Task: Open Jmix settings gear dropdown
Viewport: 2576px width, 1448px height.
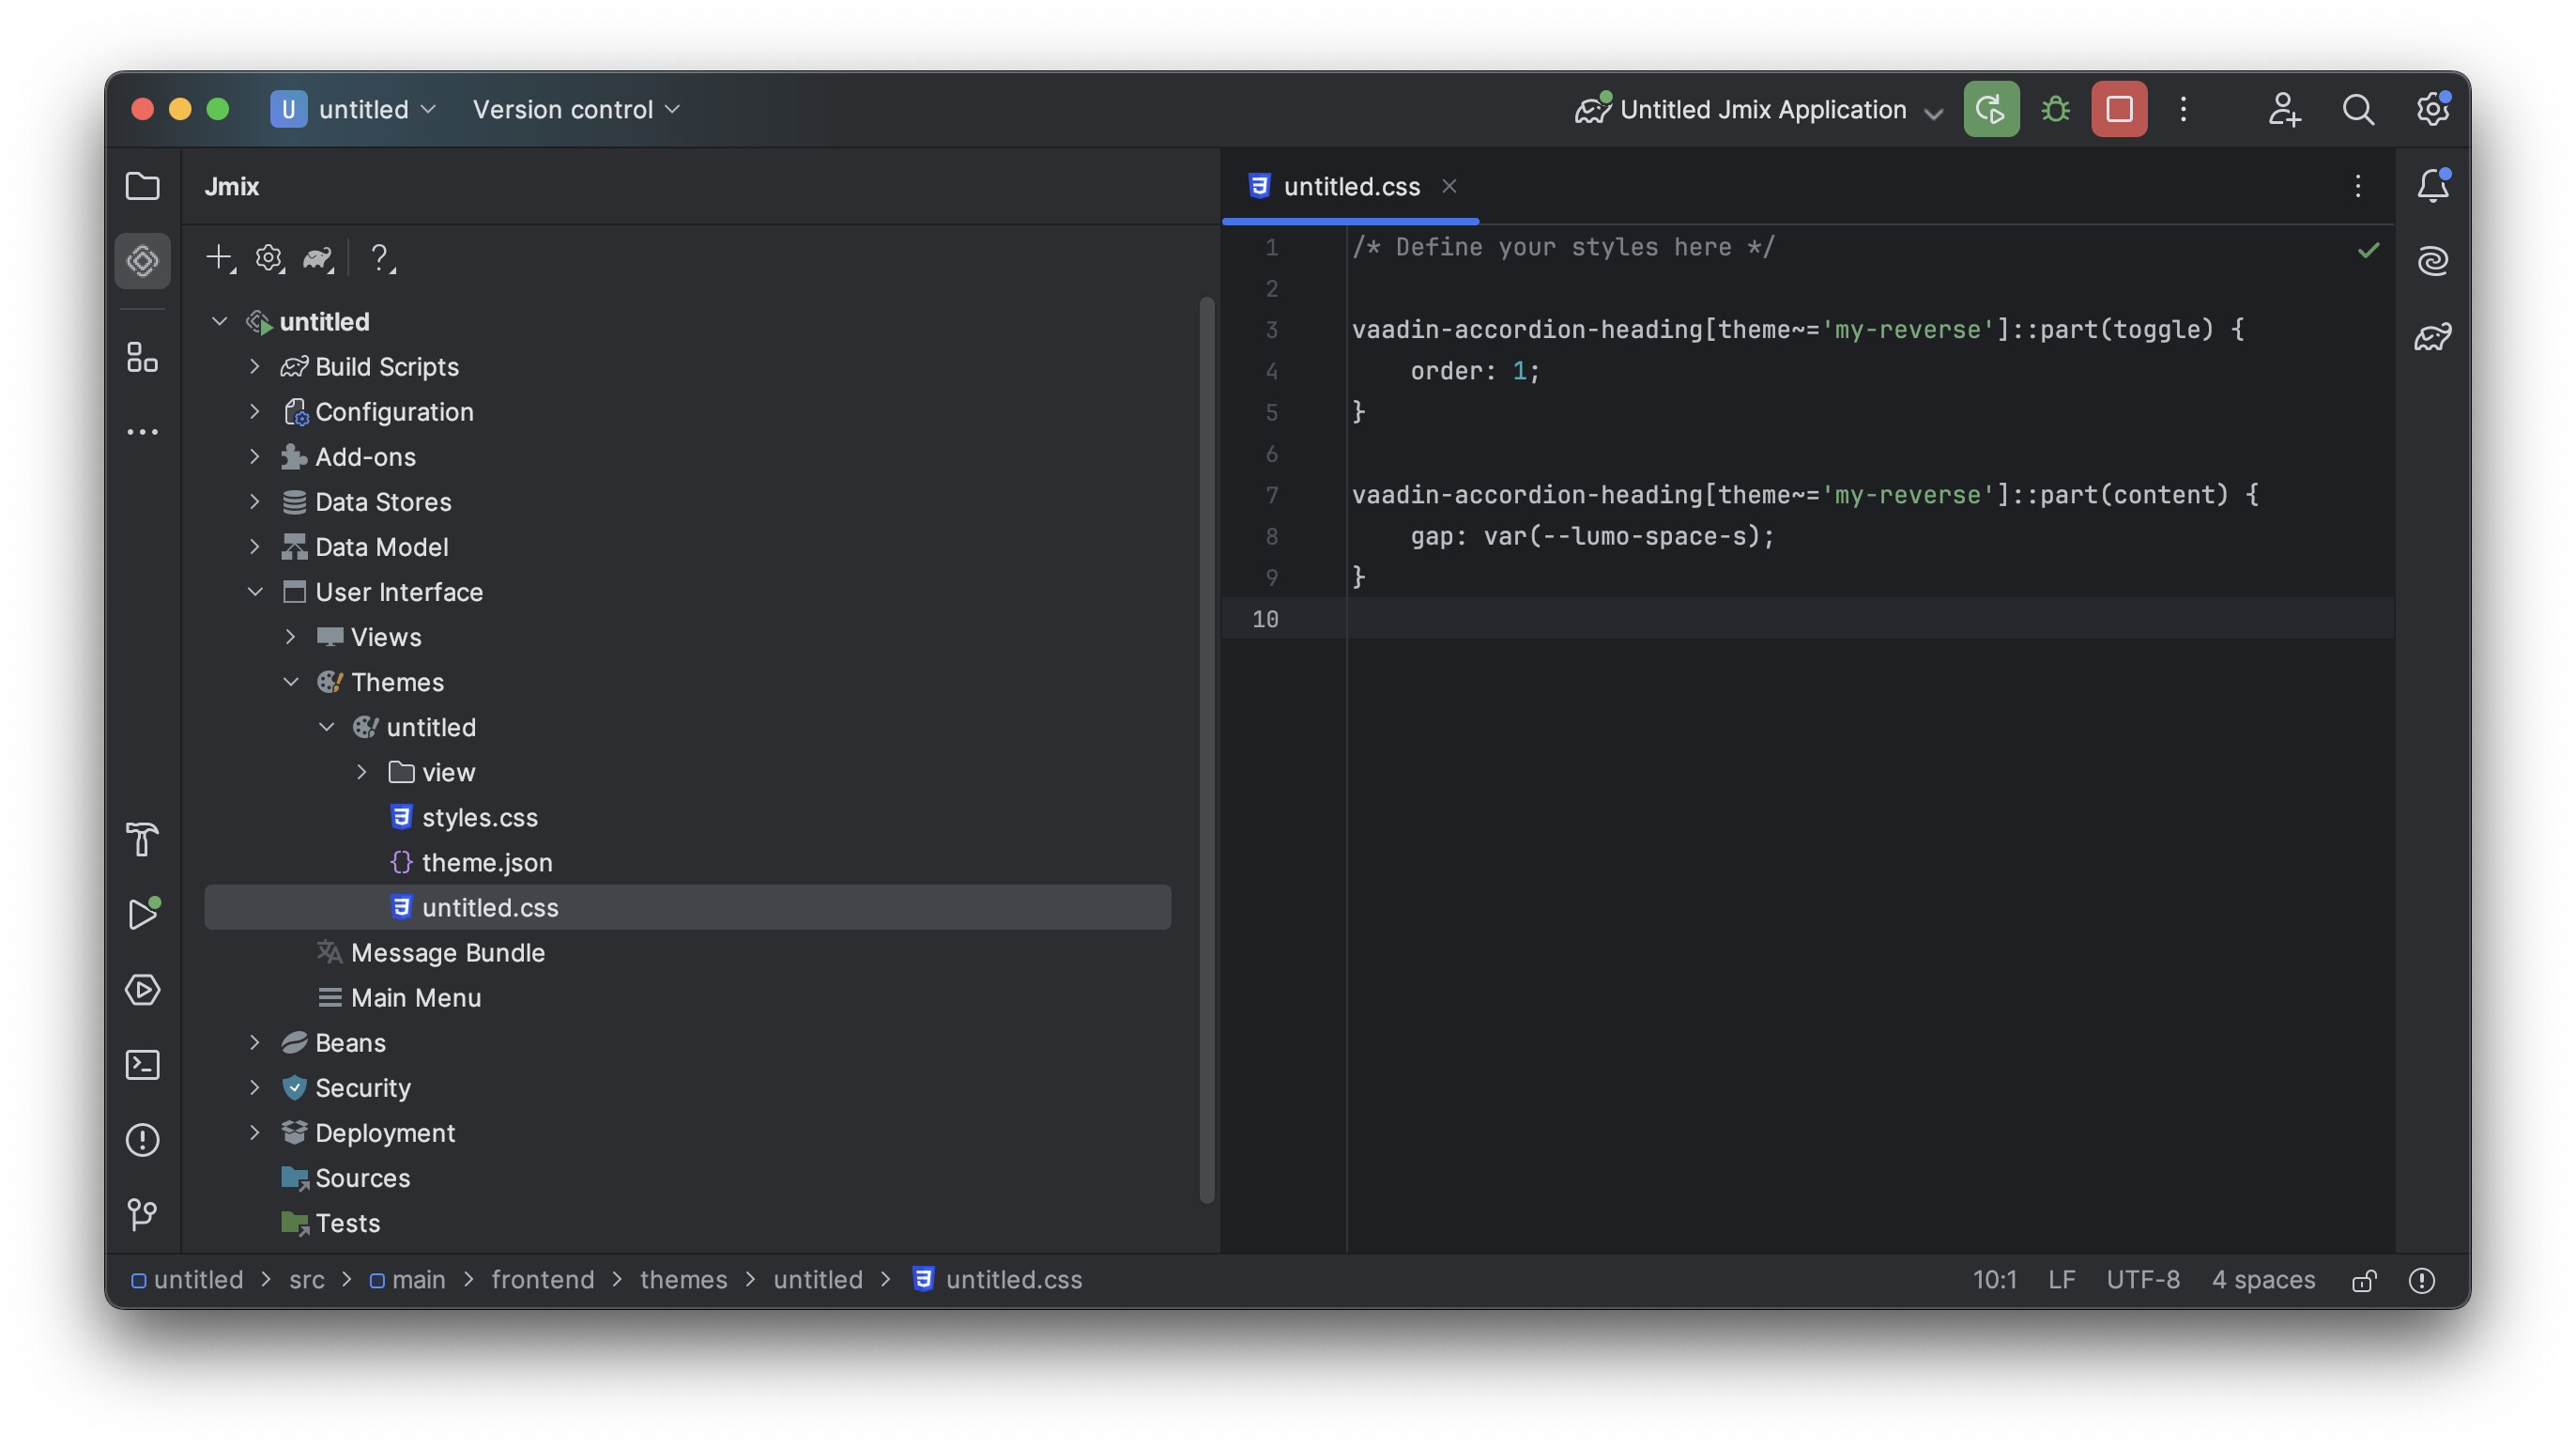Action: [269, 258]
